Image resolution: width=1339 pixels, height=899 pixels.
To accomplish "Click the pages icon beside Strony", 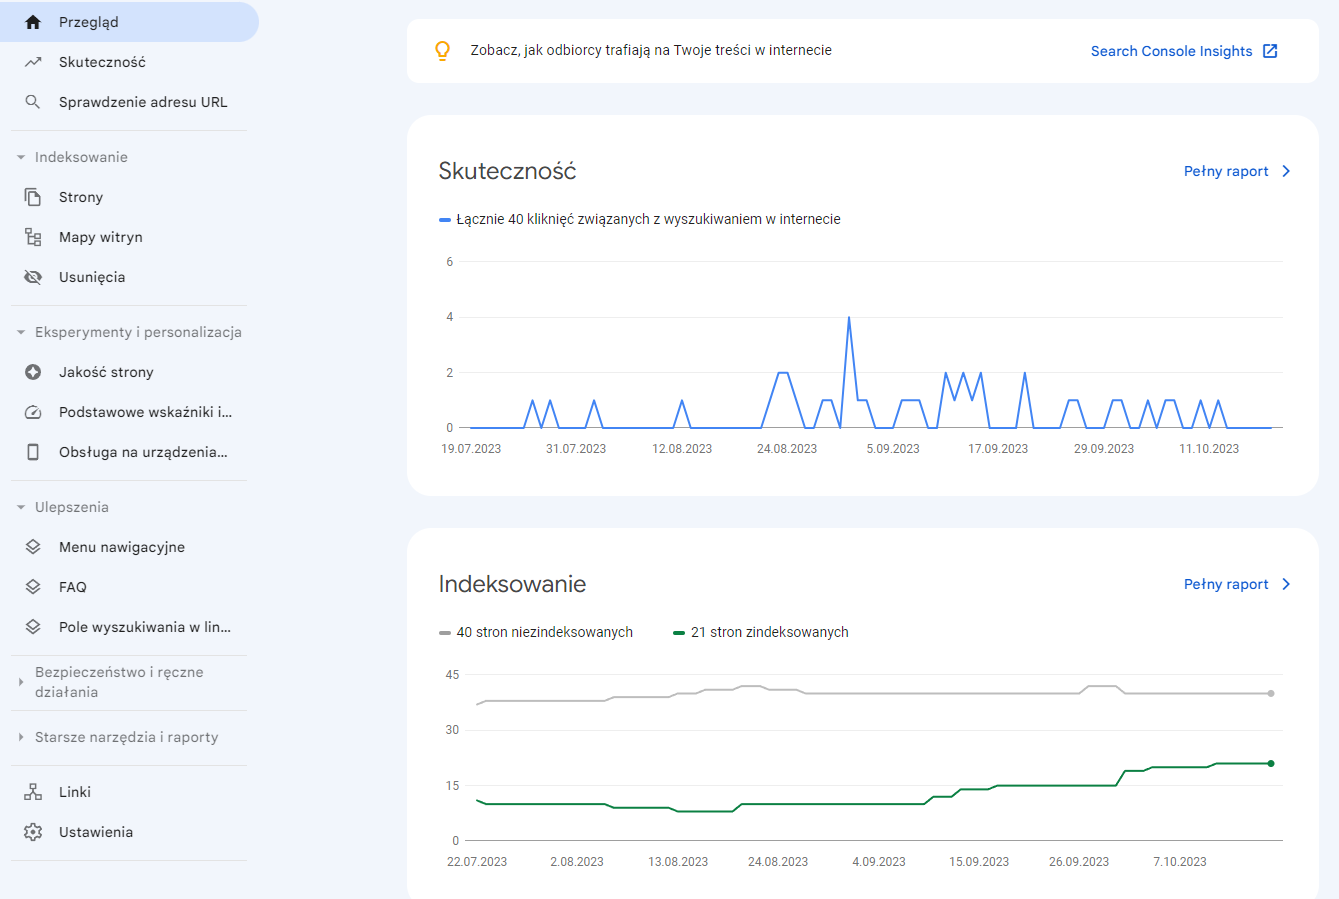I will [x=33, y=197].
